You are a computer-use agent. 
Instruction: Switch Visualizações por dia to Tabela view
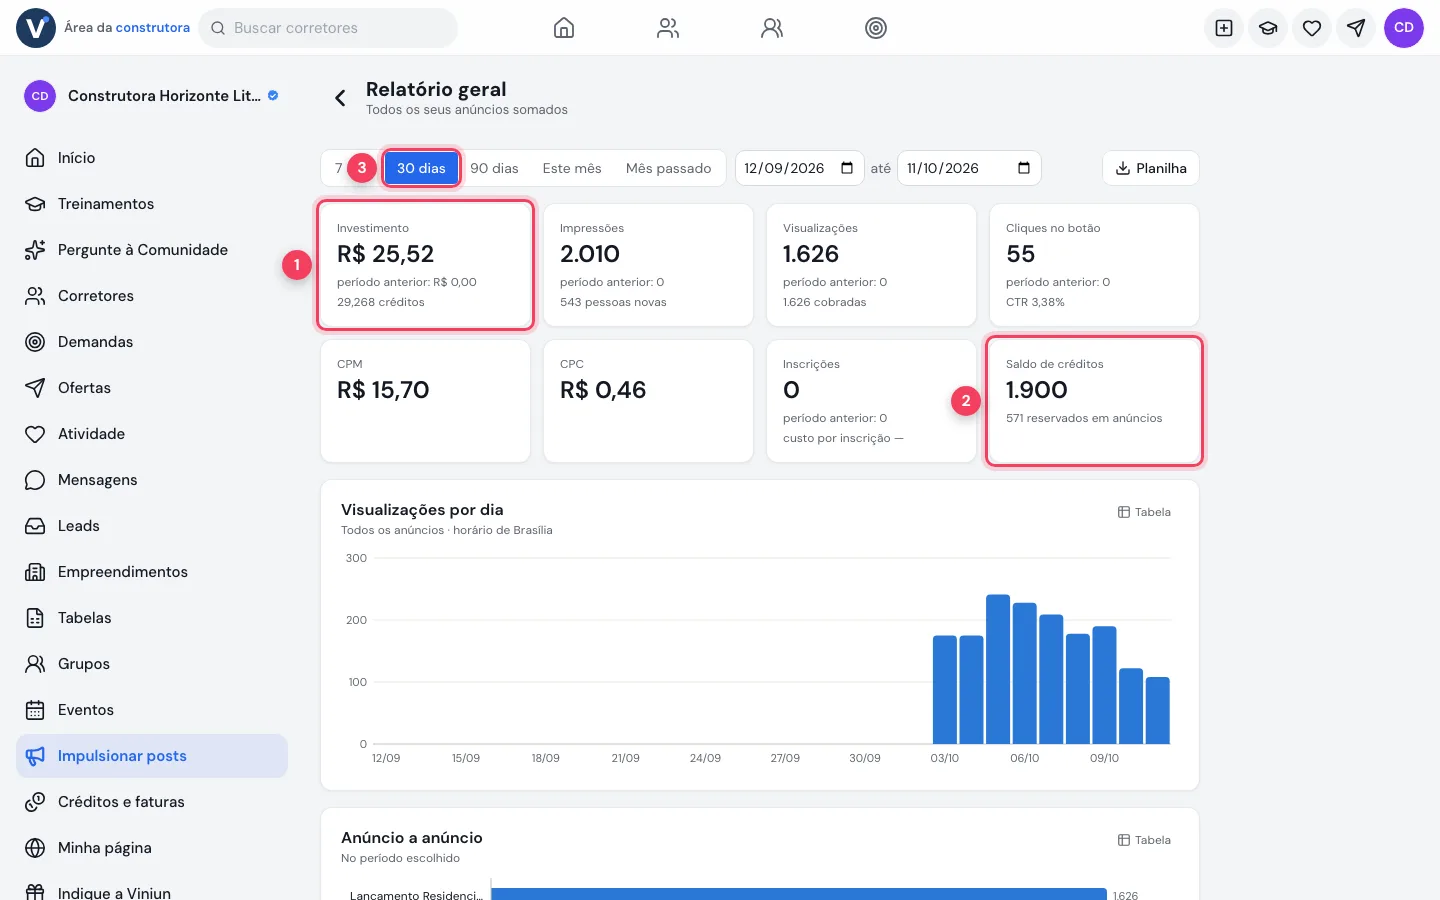point(1144,512)
